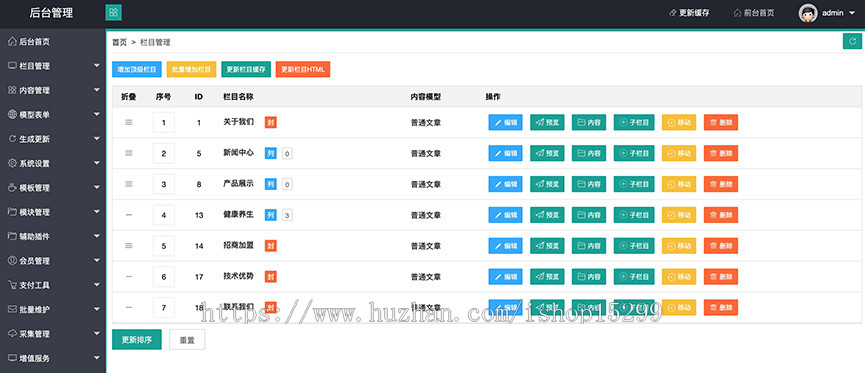Image resolution: width=865 pixels, height=373 pixels.
Task: Click the 会员管理 user icon in the sidebar
Action: (12, 260)
